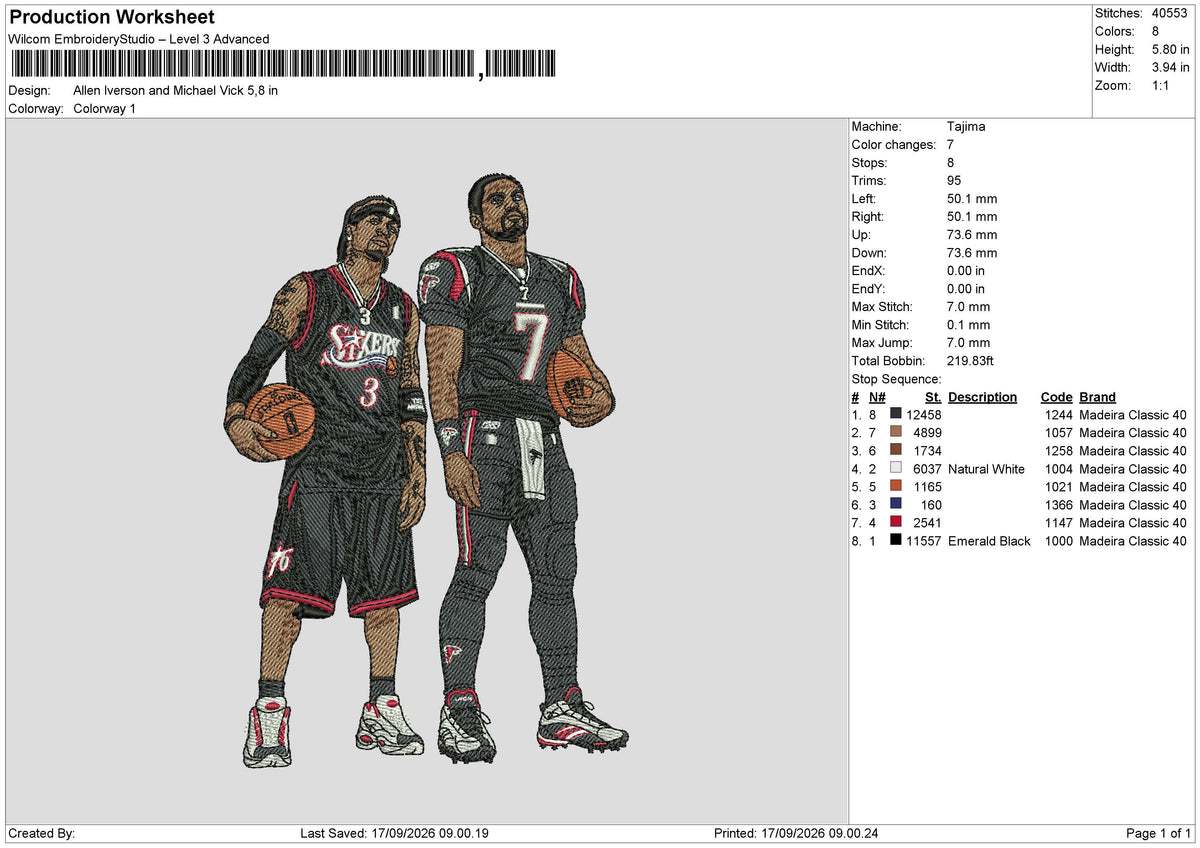1200x848 pixels.
Task: Click the 'Max Stitch:' label
Action: (x=882, y=307)
